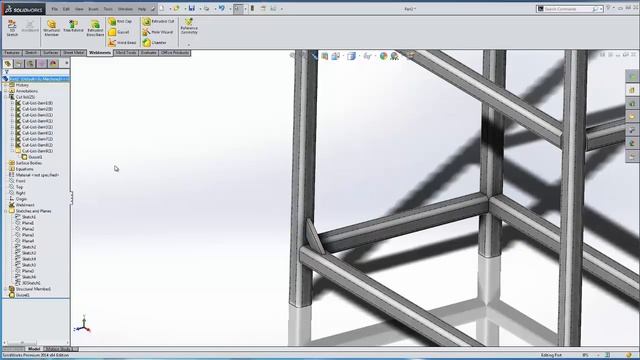The image size is (640, 360).
Task: Open the Window menu
Action: 125,9
